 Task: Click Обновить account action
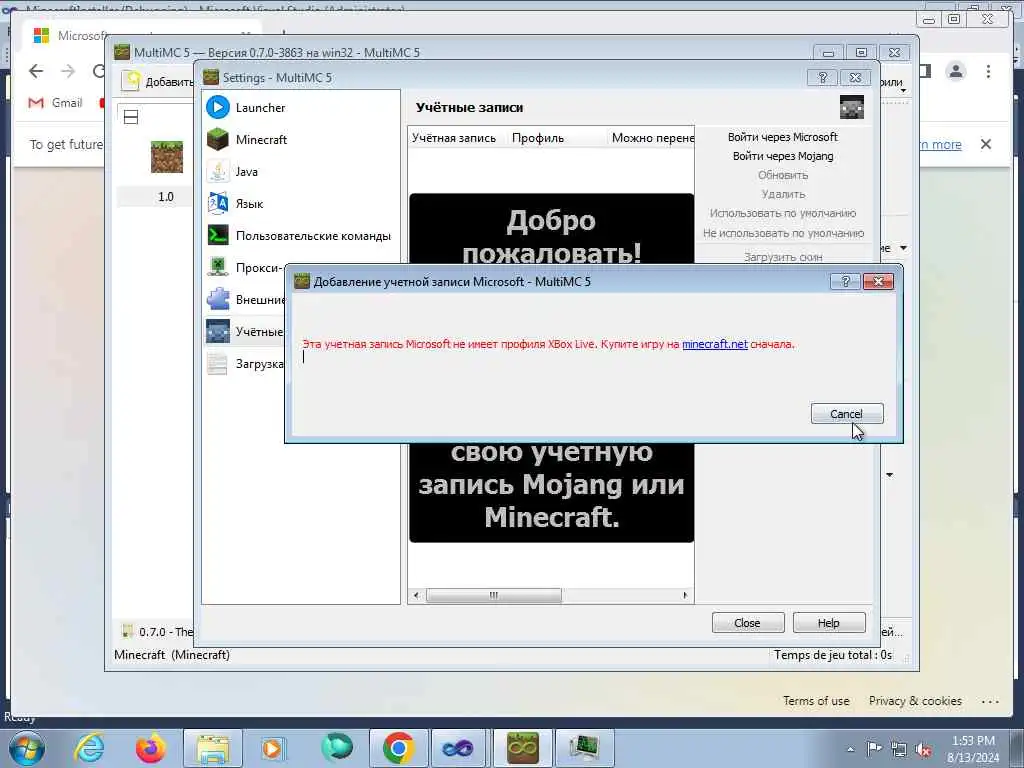tap(782, 174)
